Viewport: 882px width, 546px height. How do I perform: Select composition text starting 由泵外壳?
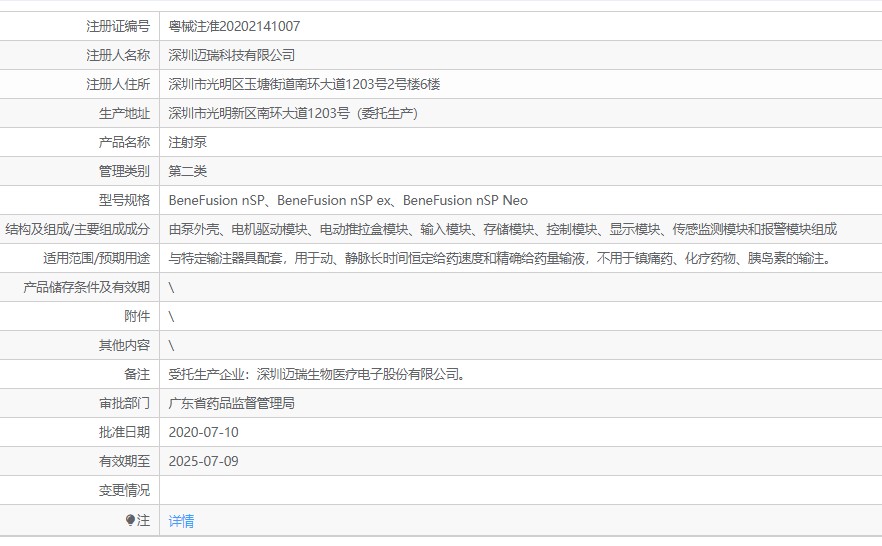(503, 229)
